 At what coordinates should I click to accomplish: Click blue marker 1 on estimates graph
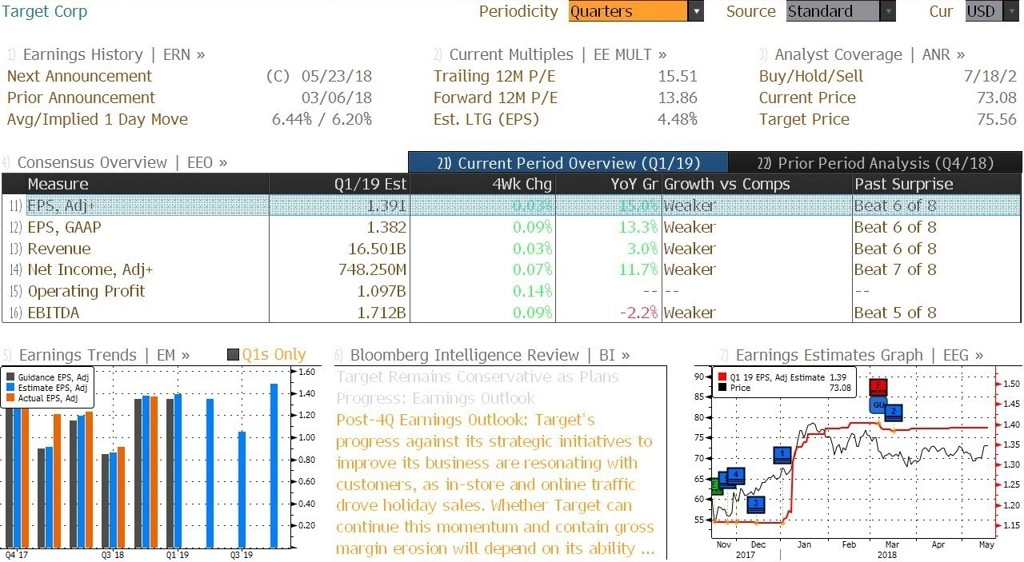782,454
